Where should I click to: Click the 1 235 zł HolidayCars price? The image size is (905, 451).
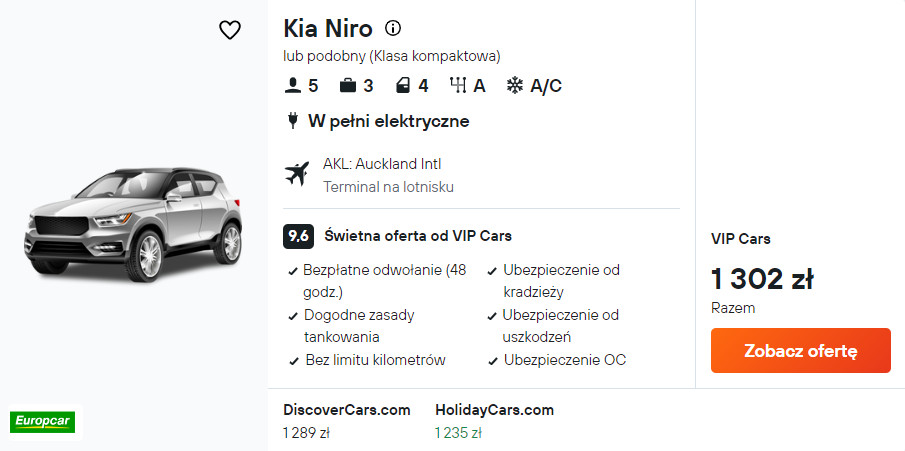tap(458, 433)
